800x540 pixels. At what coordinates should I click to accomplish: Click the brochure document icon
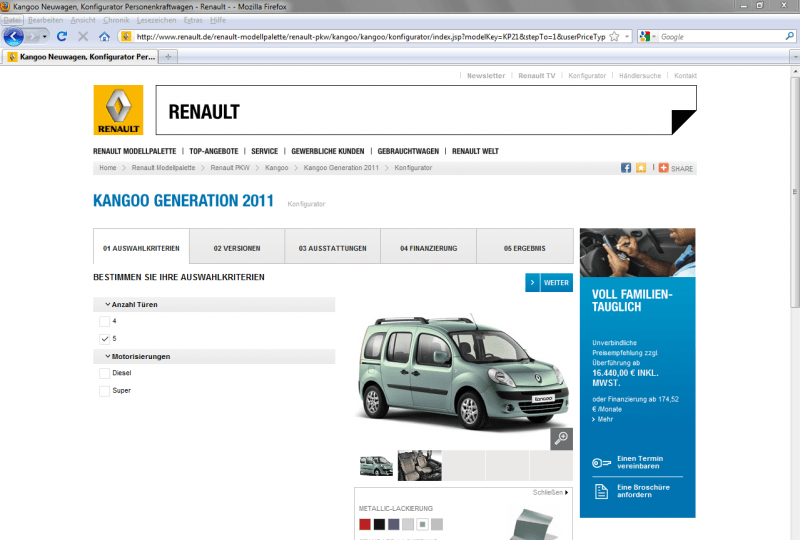602,491
